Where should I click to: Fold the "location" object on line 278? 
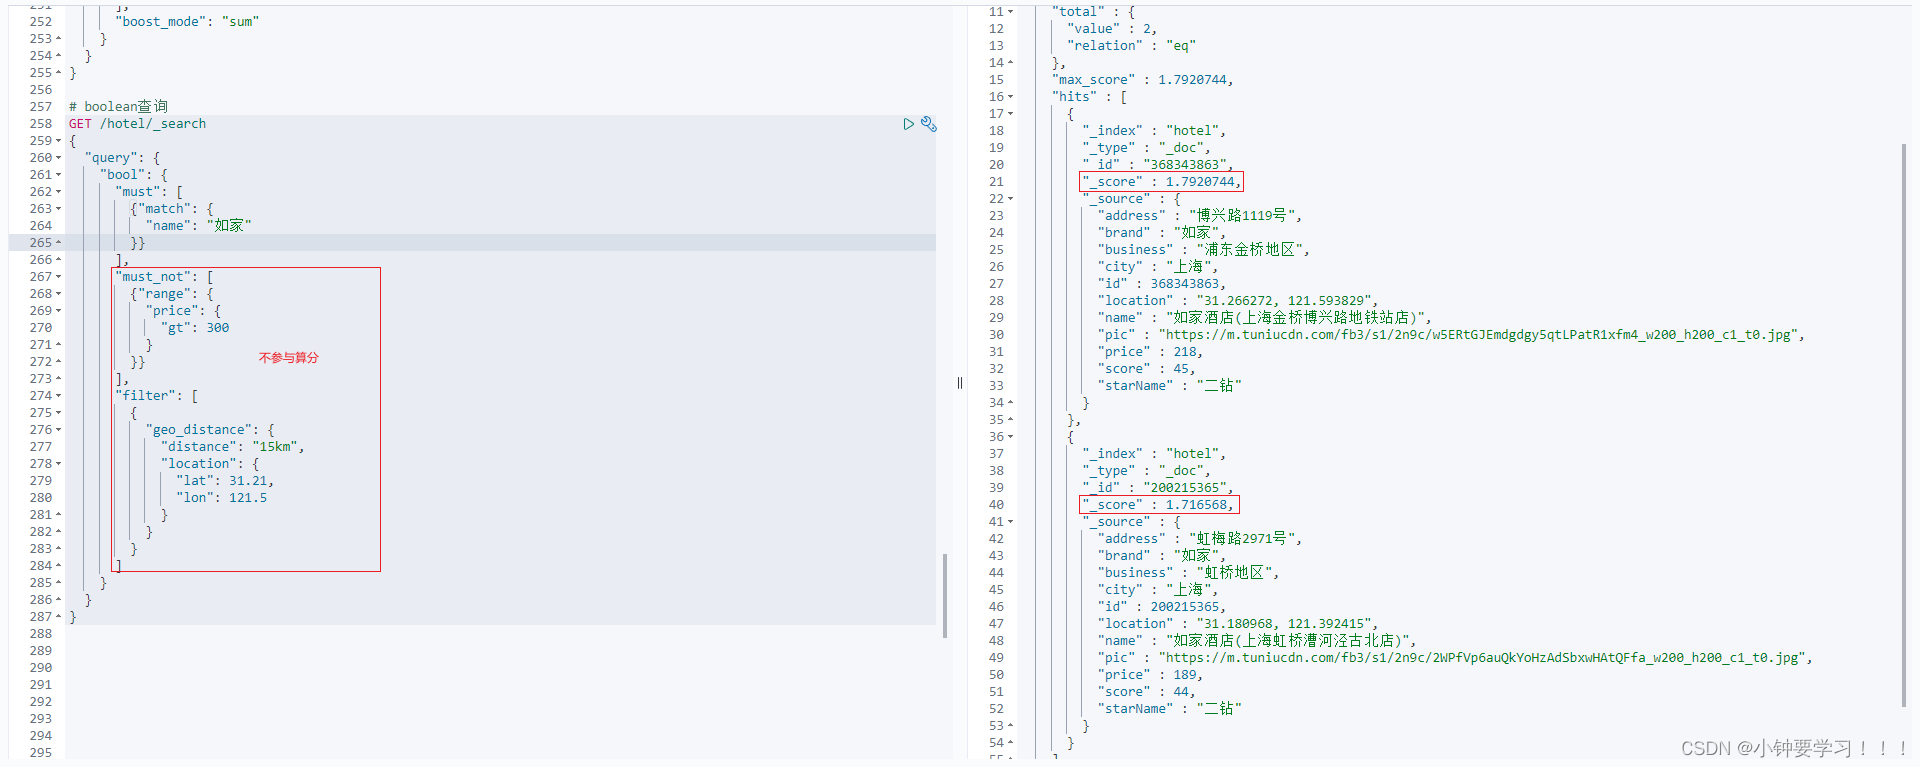coord(59,464)
